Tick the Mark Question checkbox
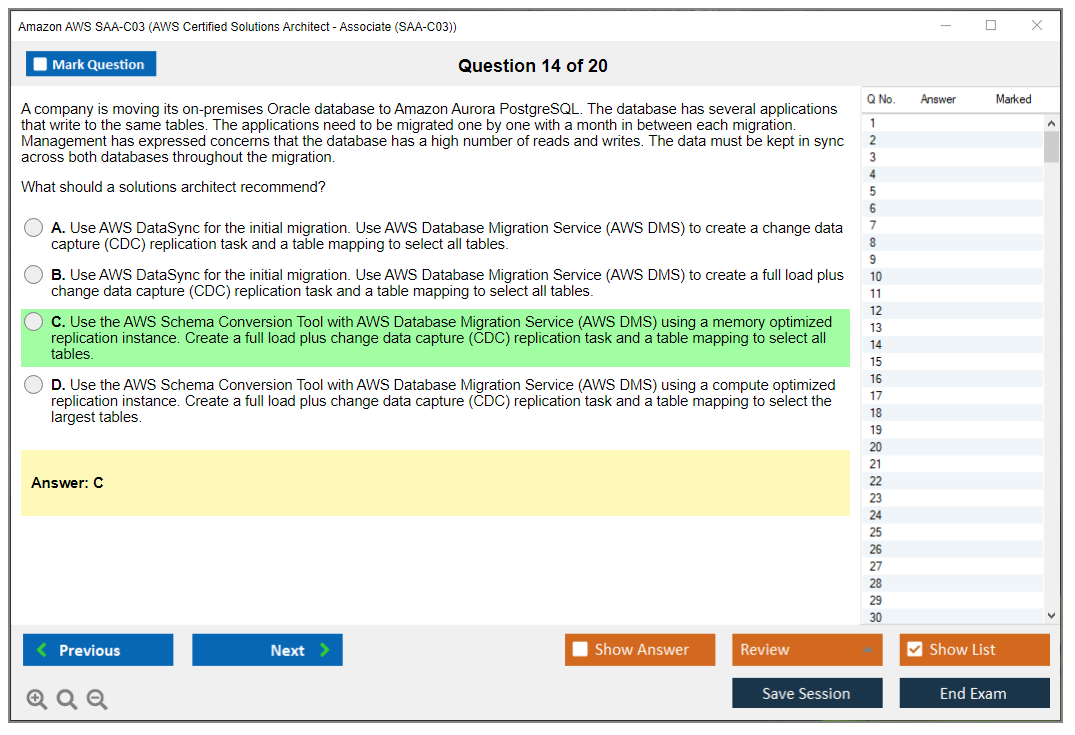1075x735 pixels. [41, 65]
